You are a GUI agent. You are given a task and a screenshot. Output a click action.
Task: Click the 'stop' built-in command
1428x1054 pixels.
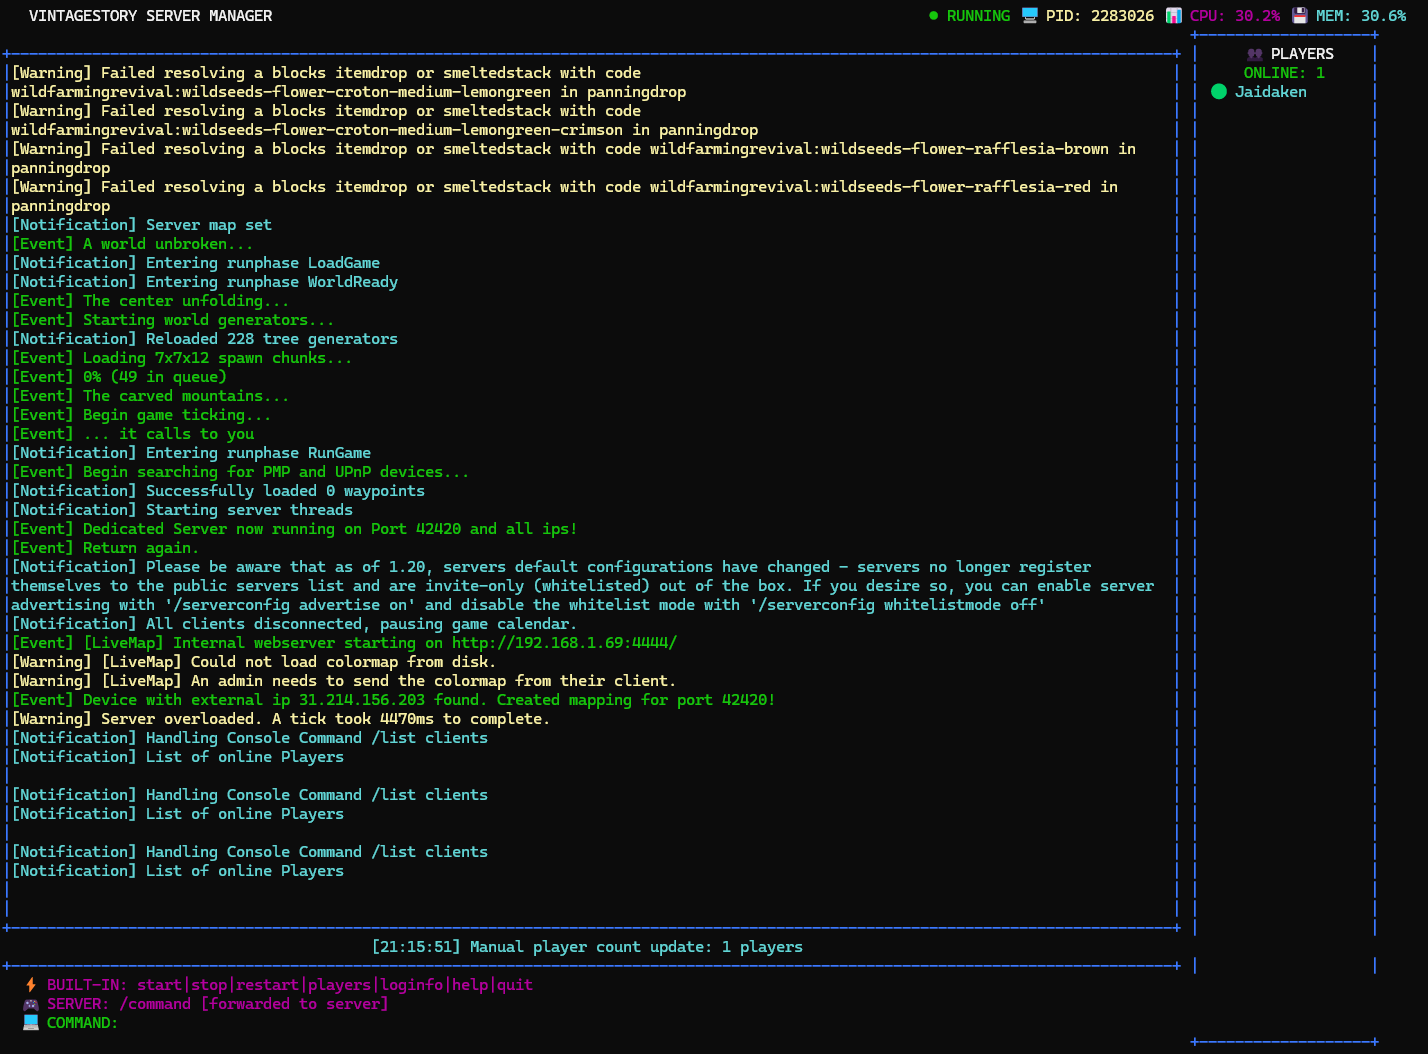tap(209, 985)
